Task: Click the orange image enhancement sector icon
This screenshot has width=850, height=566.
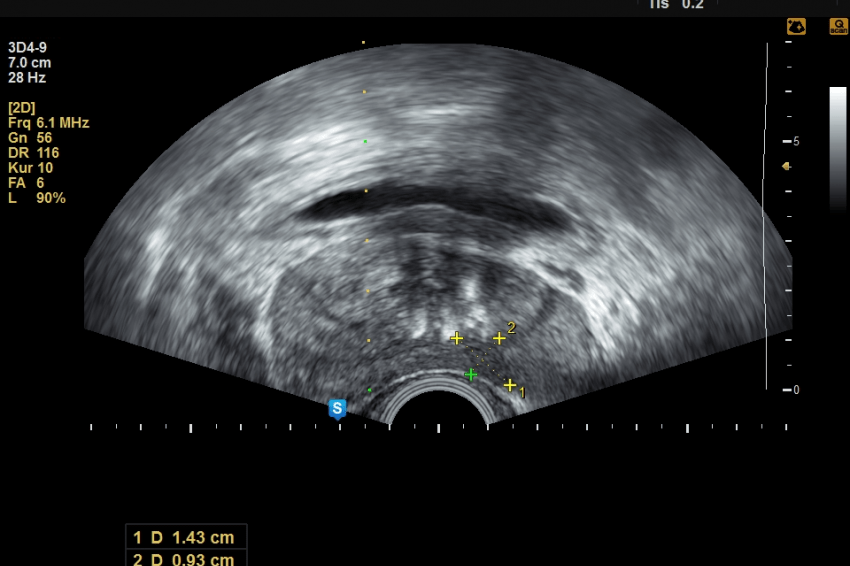Action: click(x=796, y=27)
